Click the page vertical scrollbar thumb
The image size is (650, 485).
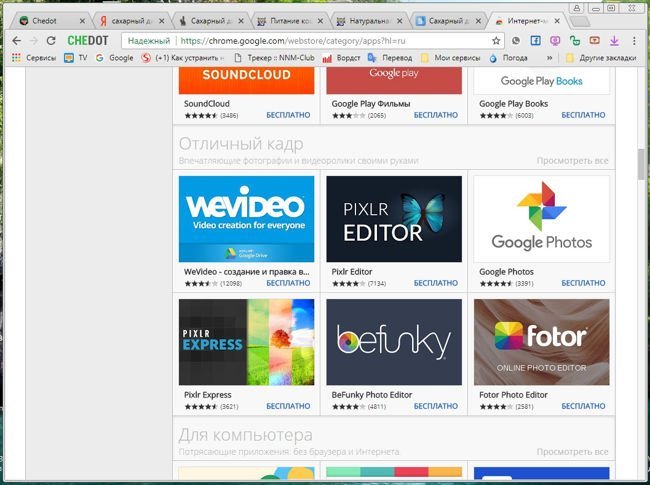pyautogui.click(x=642, y=164)
